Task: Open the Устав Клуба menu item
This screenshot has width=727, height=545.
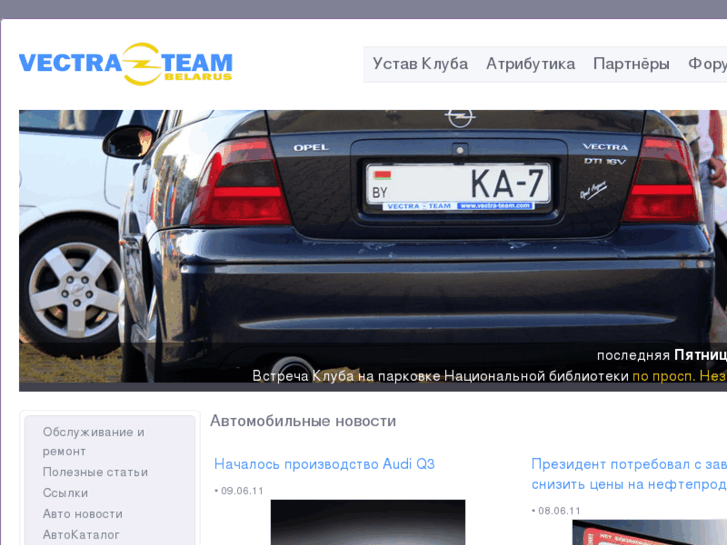Action: (420, 64)
